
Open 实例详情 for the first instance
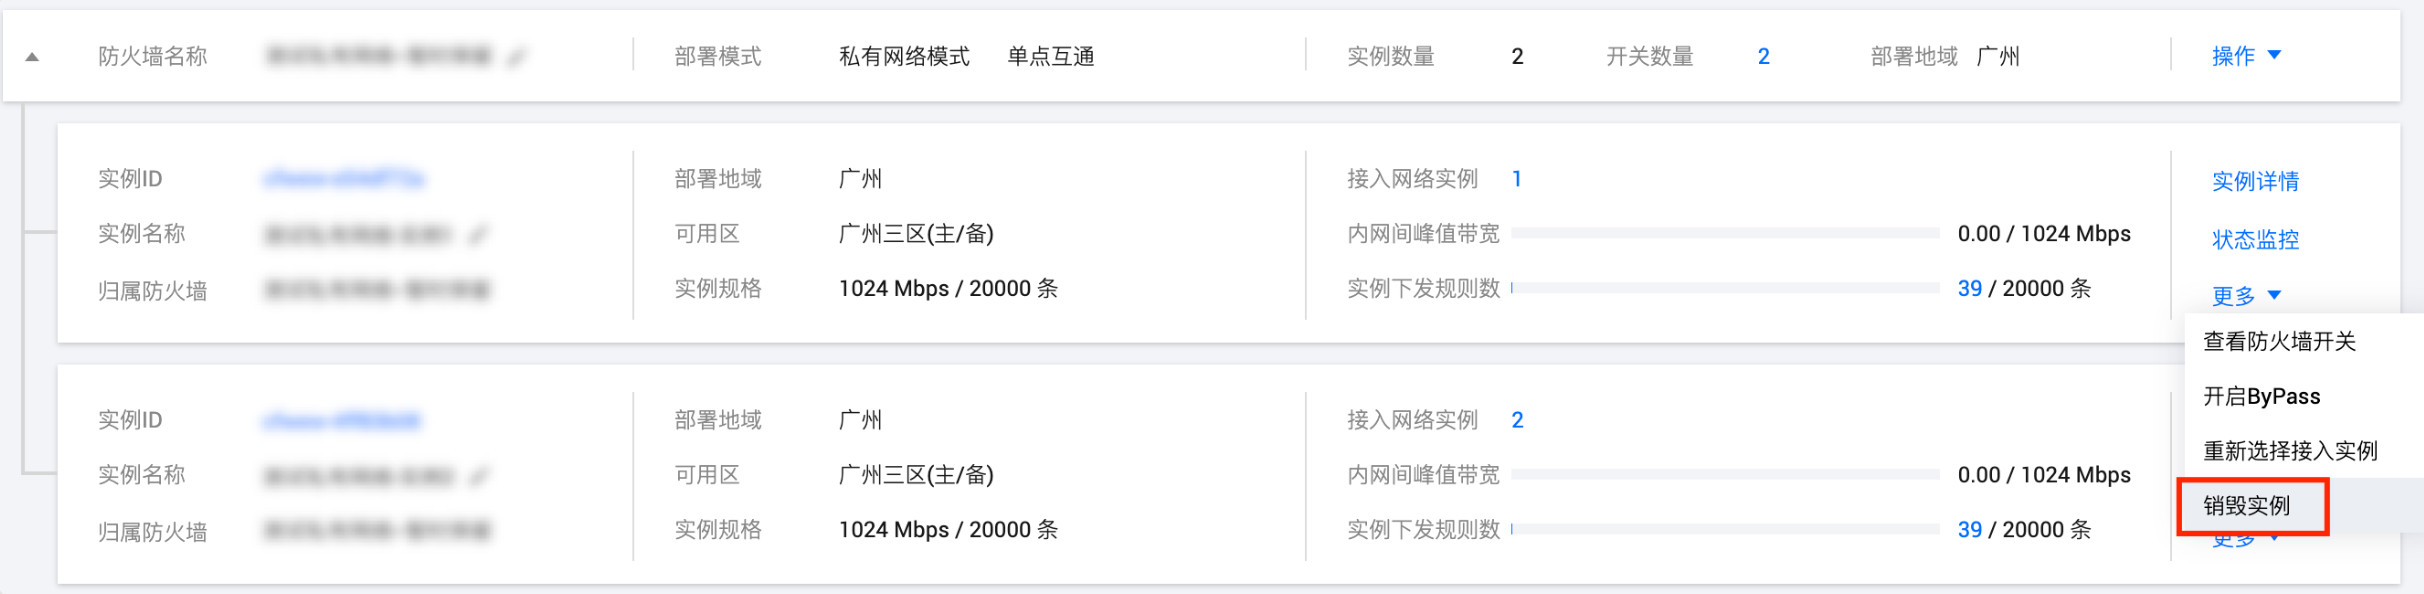[2255, 181]
